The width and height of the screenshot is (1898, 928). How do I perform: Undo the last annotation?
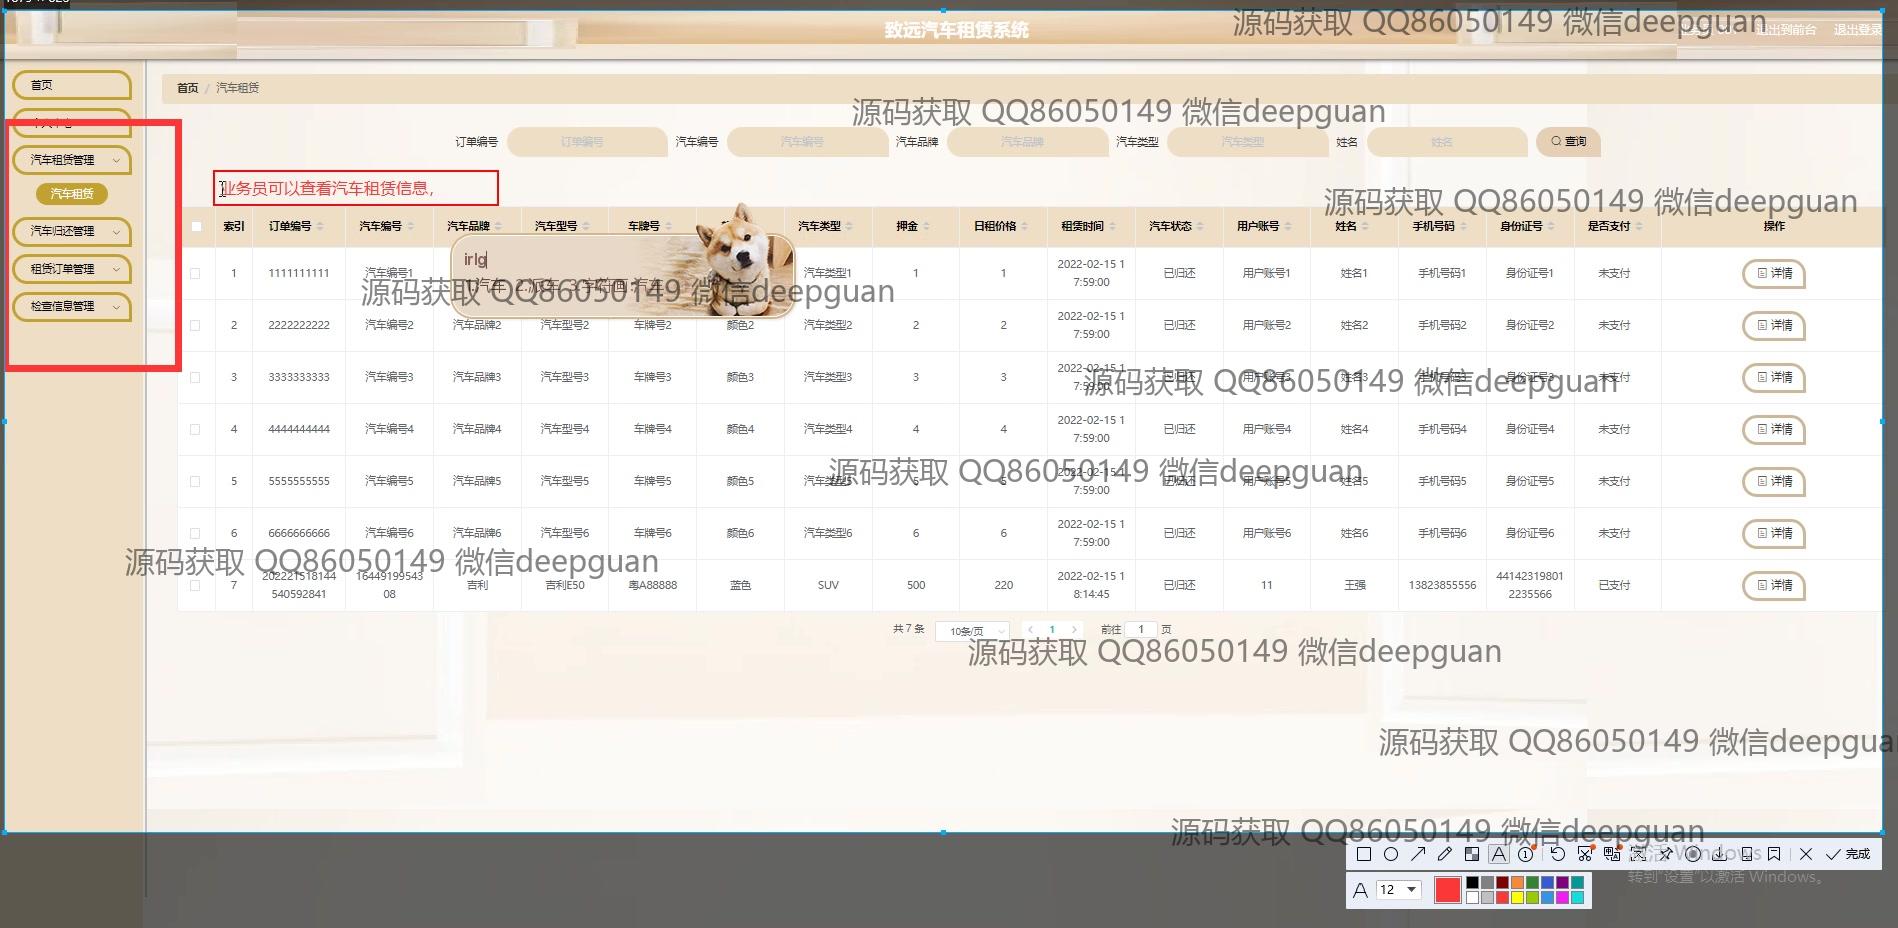point(1557,854)
